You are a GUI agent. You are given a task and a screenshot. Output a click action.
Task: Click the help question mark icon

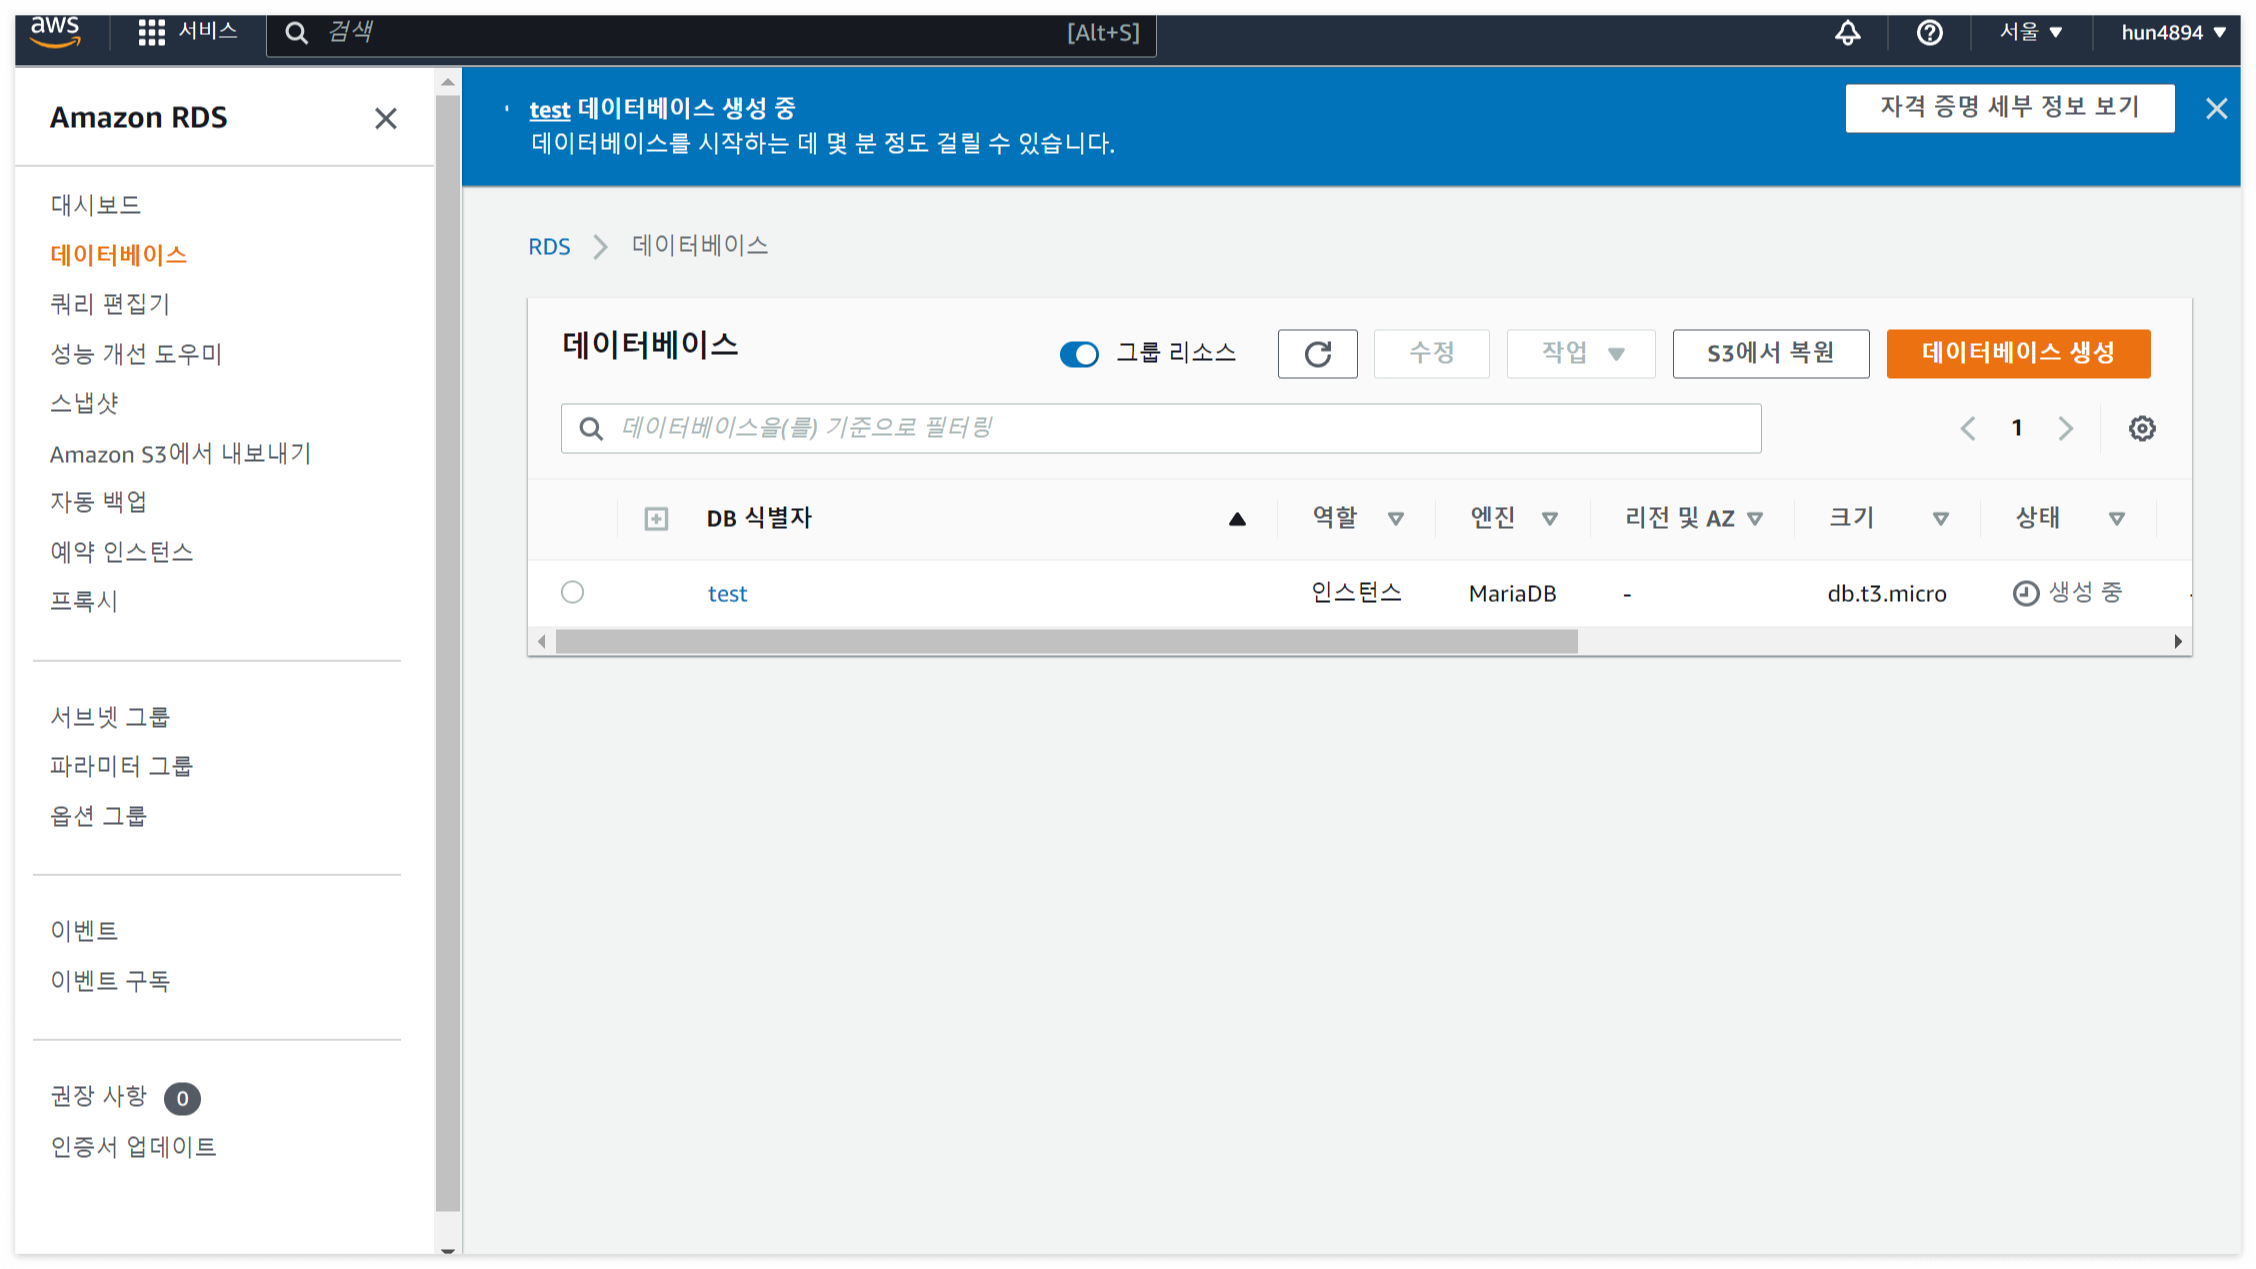pyautogui.click(x=1929, y=33)
